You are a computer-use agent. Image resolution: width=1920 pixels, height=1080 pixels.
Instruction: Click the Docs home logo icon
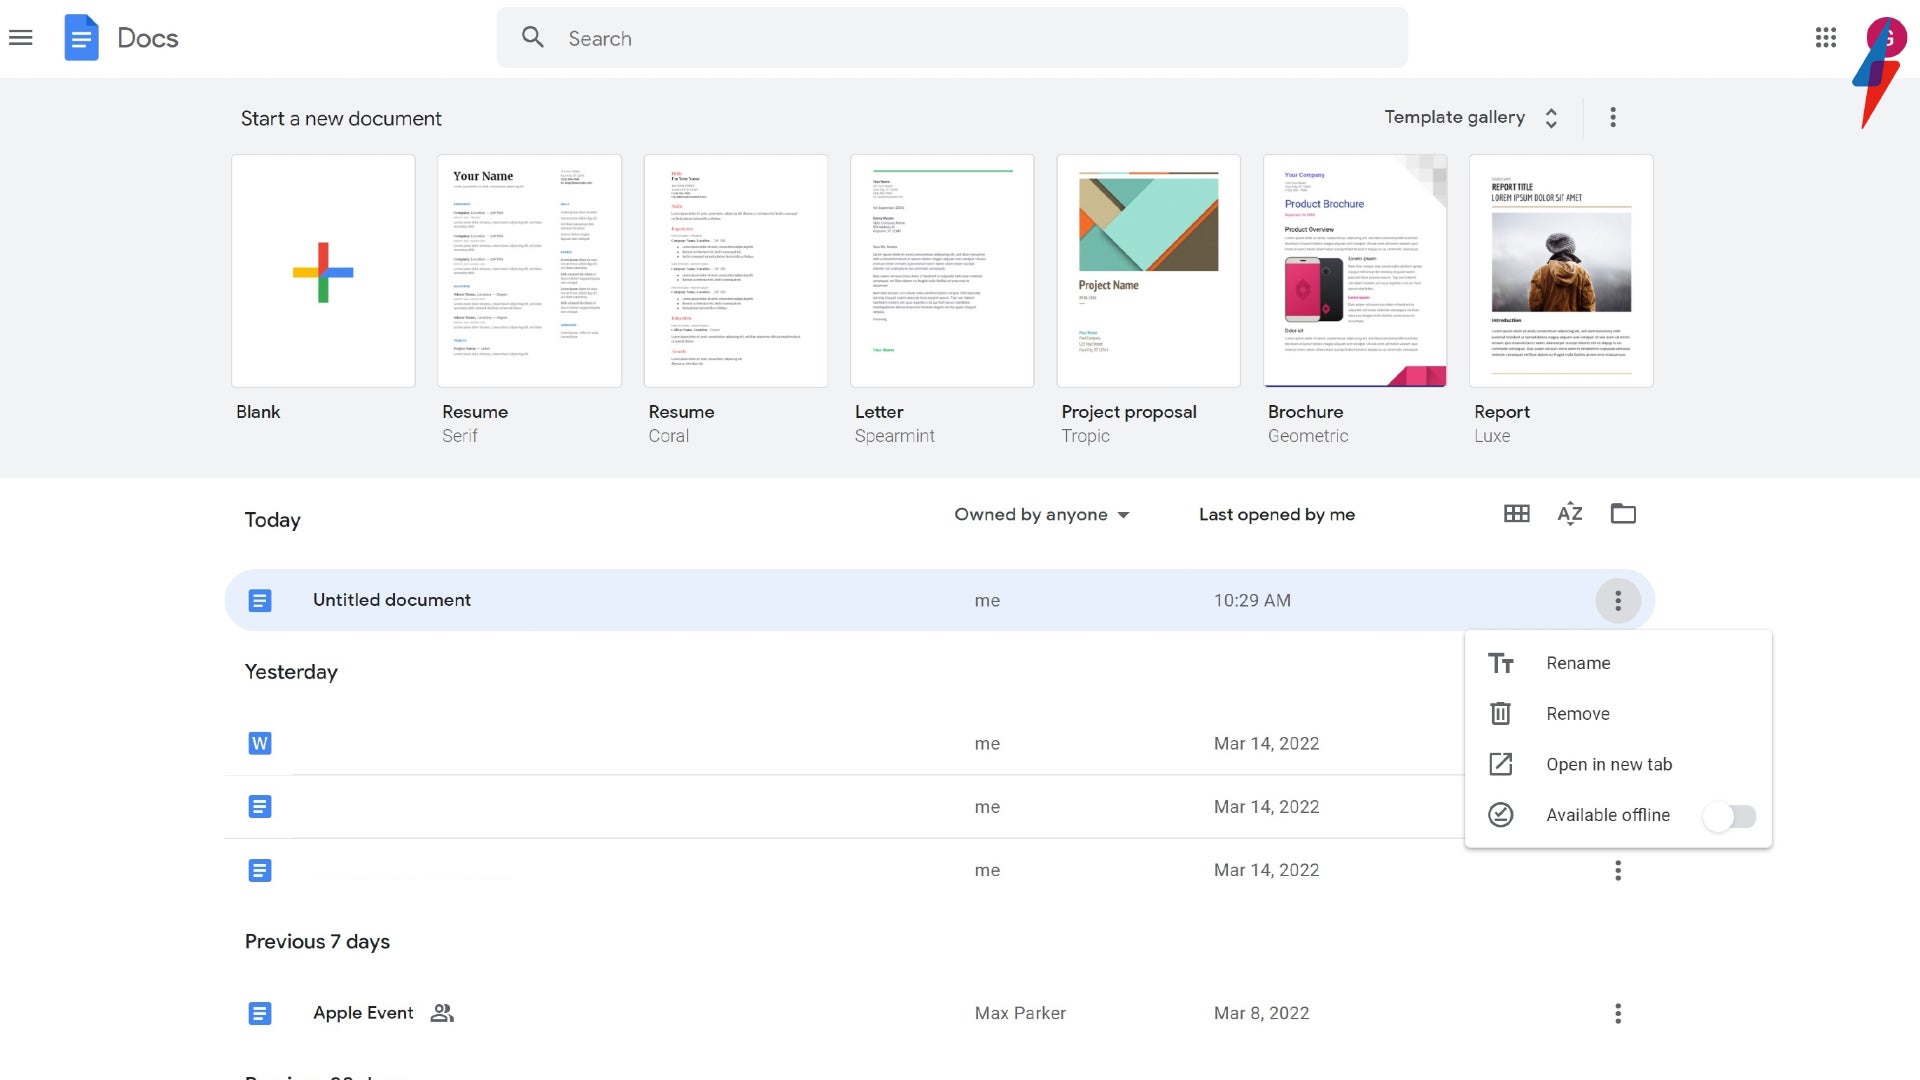81,38
